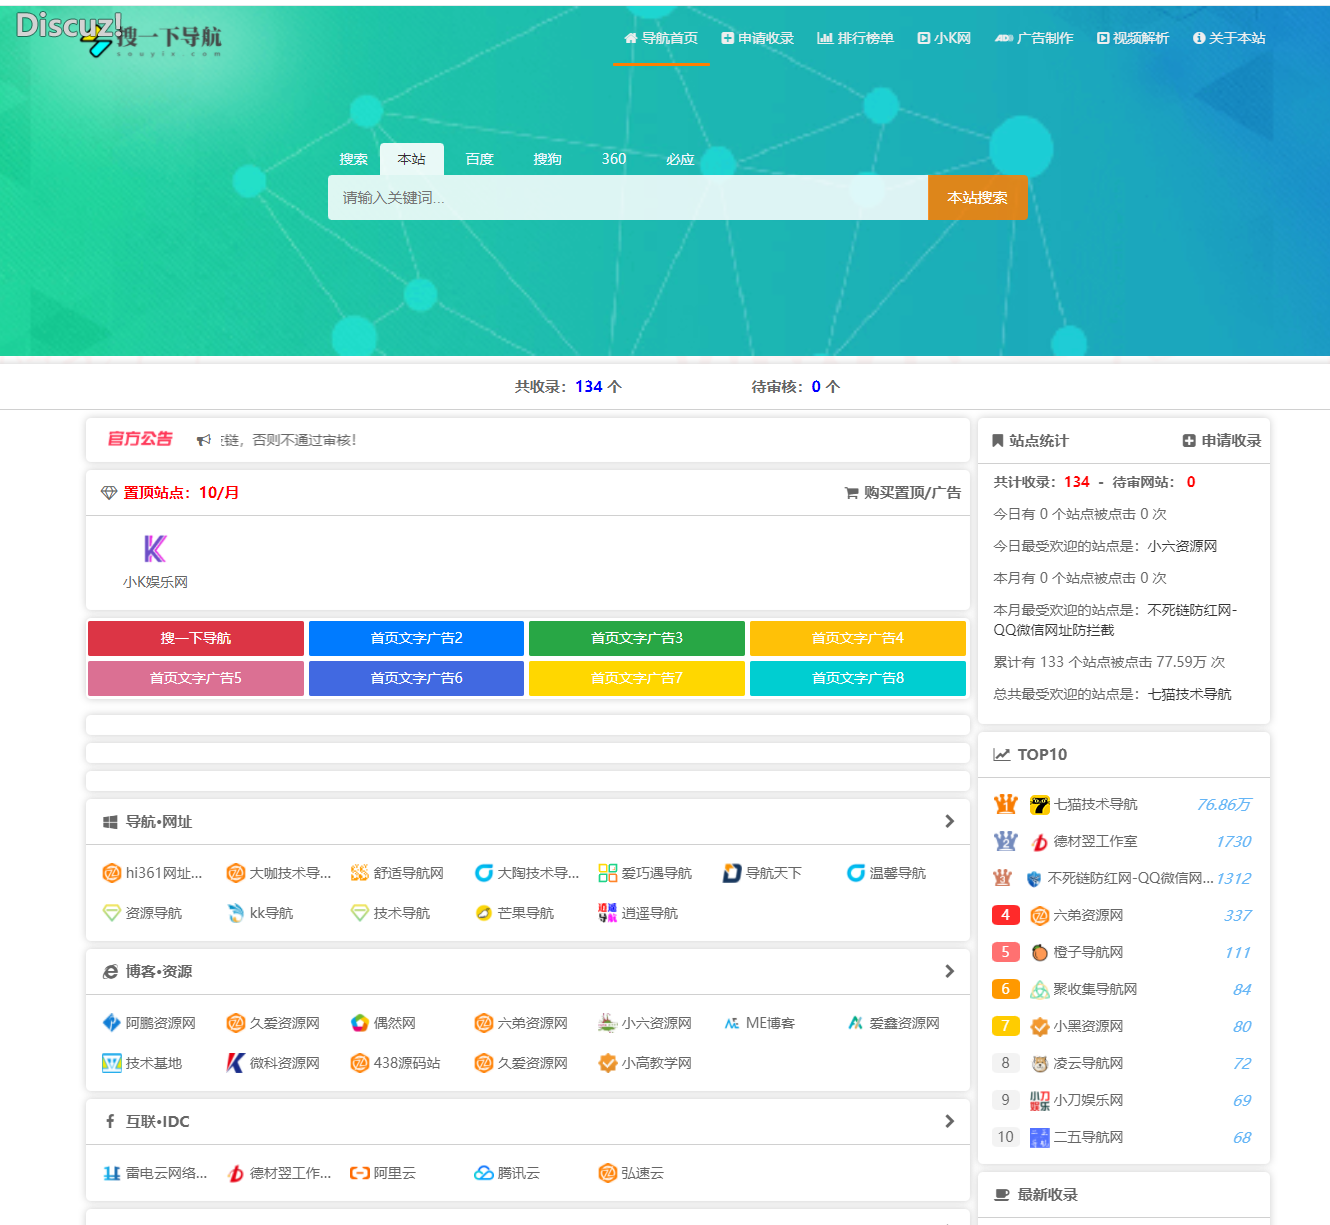Open 导航首页 in the top menu
1330x1225 pixels.
tap(661, 38)
